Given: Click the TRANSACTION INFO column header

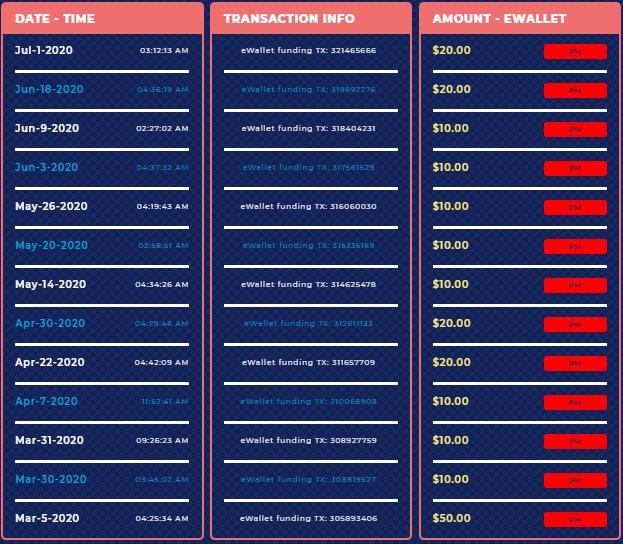Looking at the screenshot, I should (275, 19).
